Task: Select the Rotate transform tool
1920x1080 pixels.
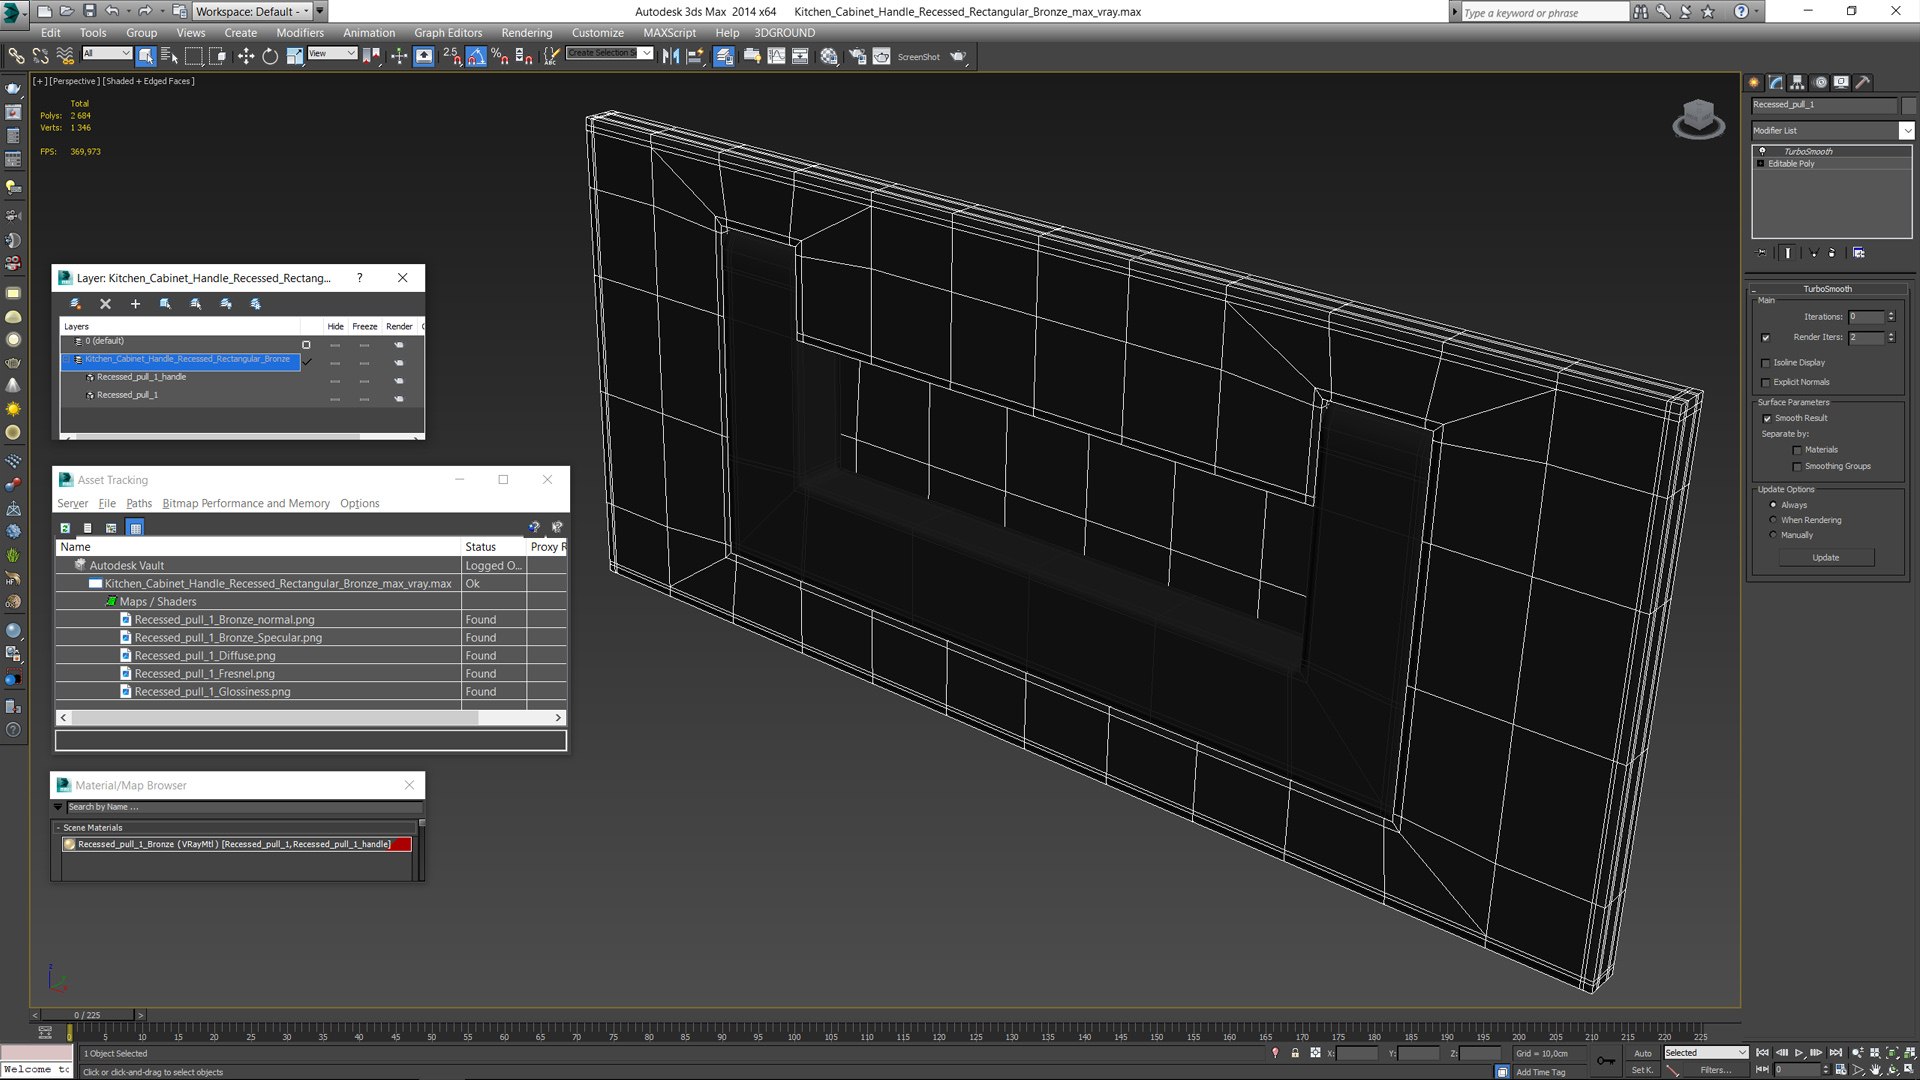Action: pyautogui.click(x=270, y=57)
